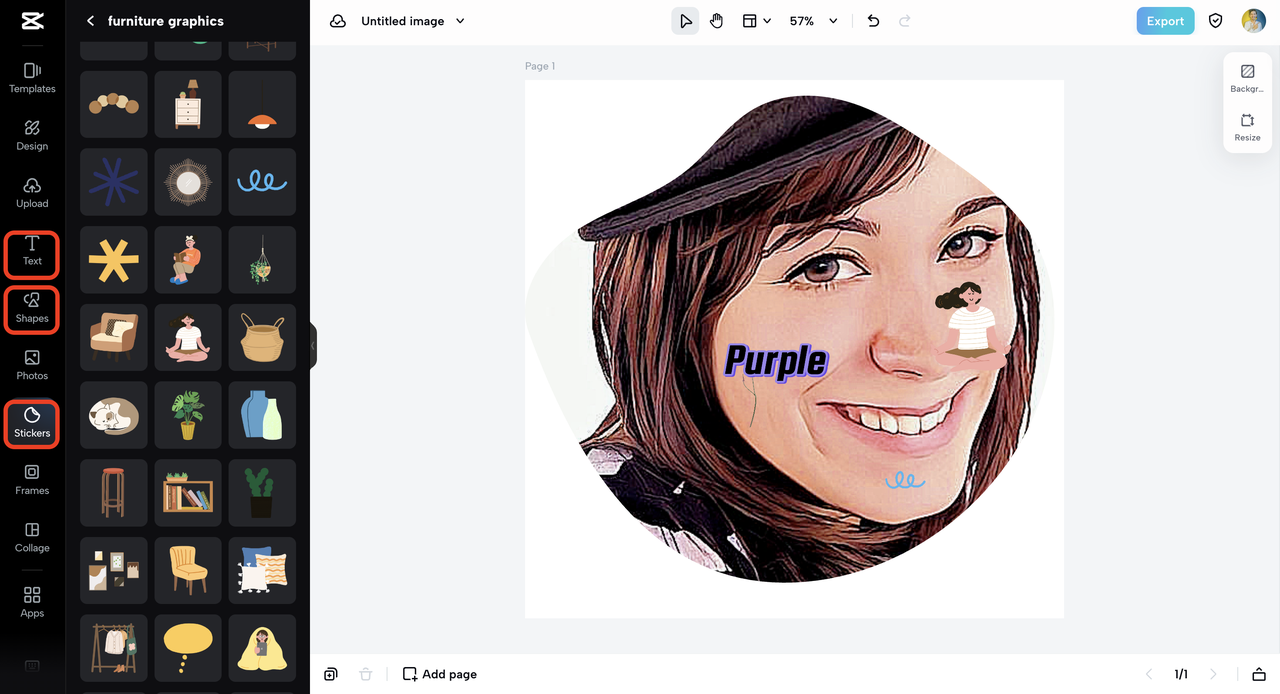Select the blue squiggle sticker on canvas
Image resolution: width=1280 pixels, height=694 pixels.
pos(904,481)
